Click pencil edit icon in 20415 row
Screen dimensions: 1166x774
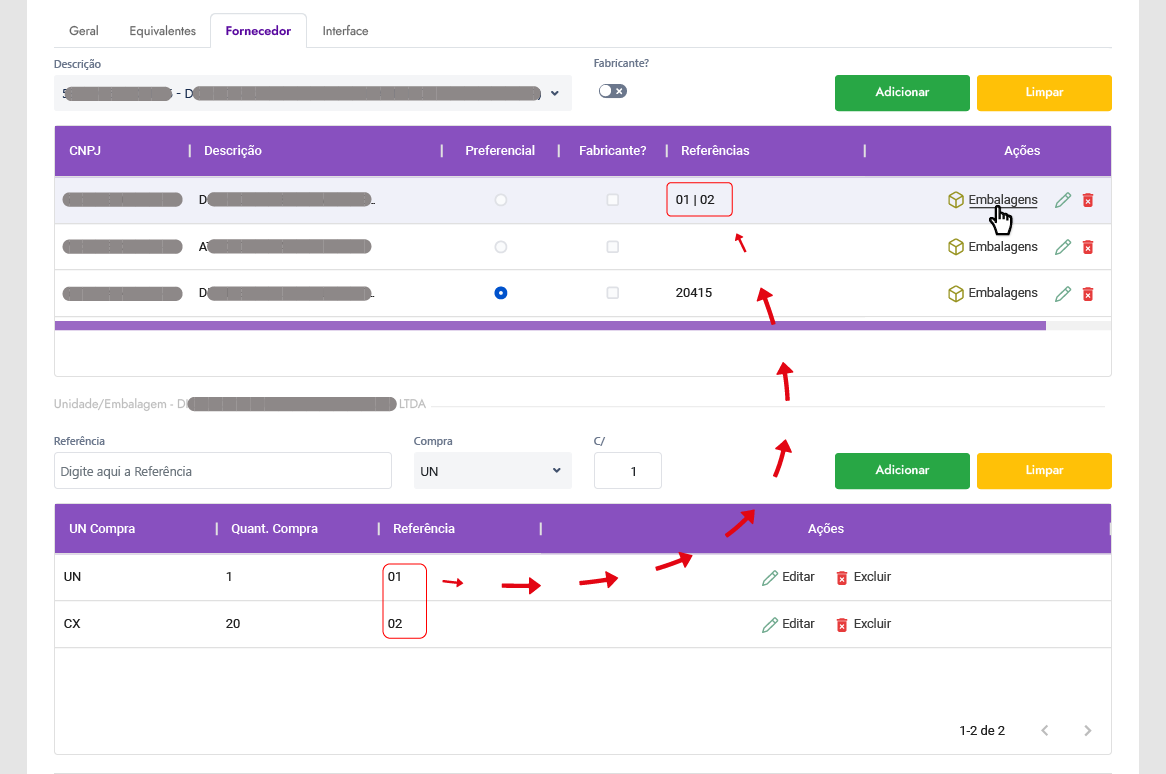pyautogui.click(x=1063, y=294)
